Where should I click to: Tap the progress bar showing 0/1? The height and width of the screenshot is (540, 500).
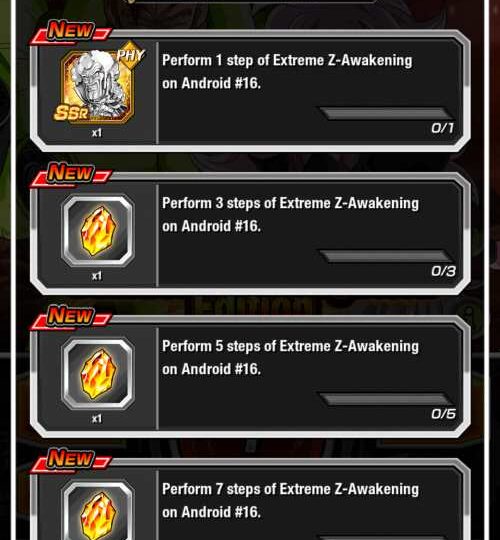tap(386, 113)
